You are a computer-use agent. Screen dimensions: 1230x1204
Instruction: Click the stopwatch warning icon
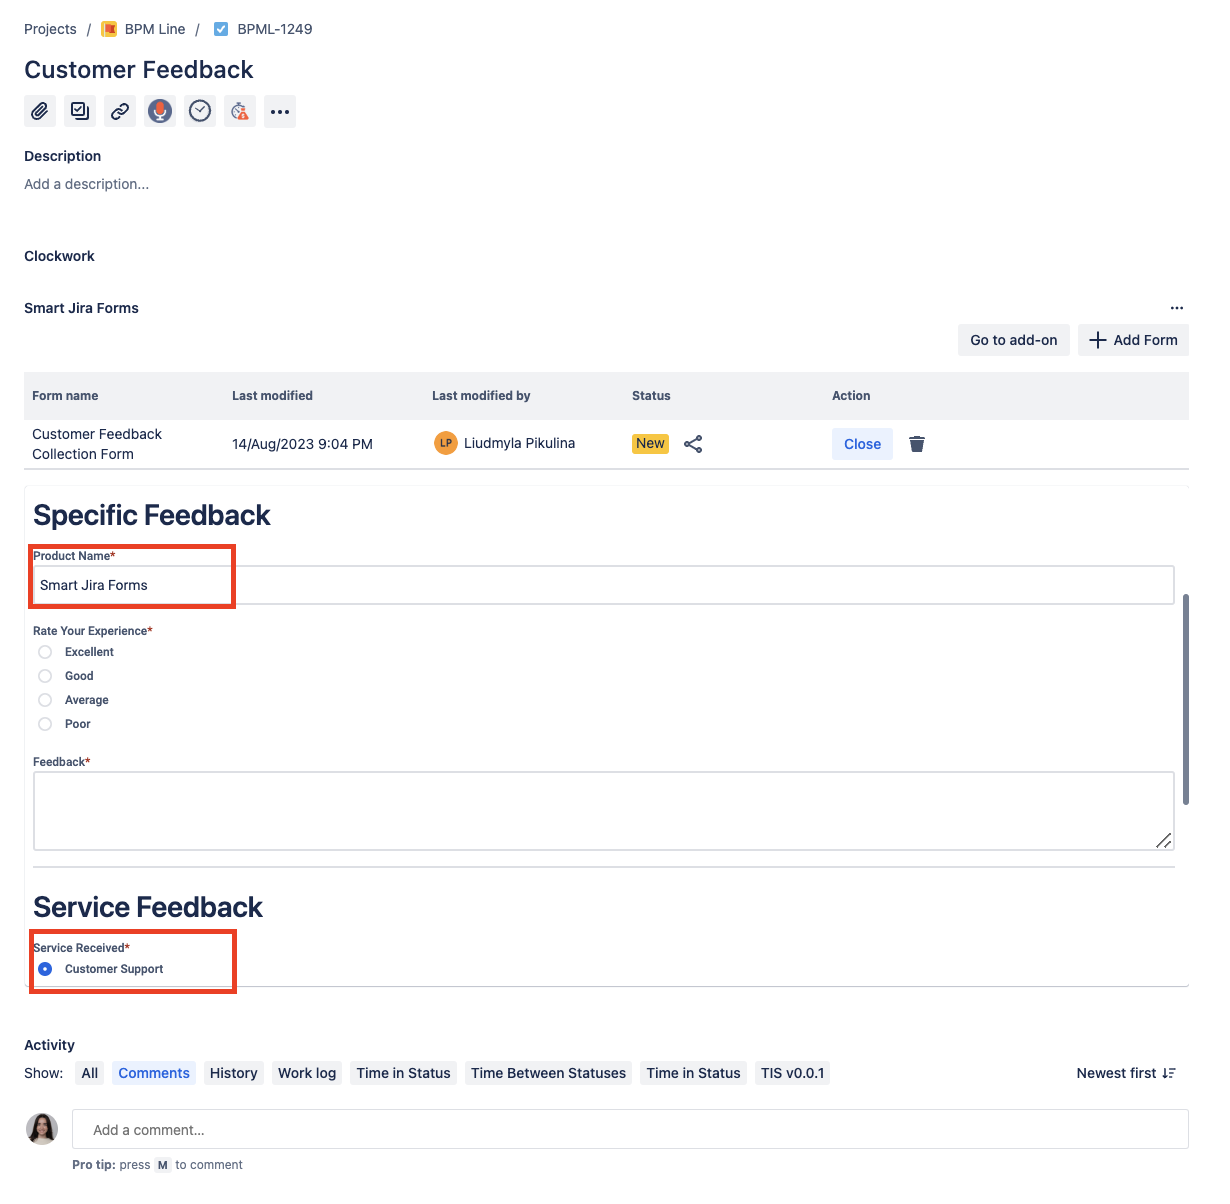pos(240,111)
